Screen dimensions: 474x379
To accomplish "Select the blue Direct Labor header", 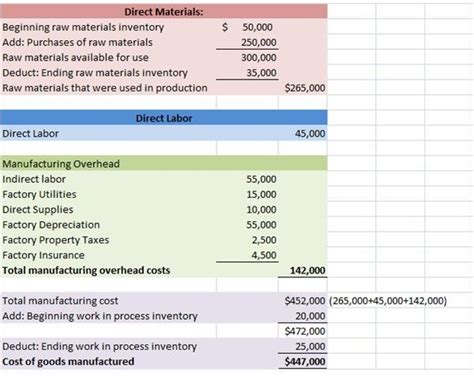I will 163,118.
